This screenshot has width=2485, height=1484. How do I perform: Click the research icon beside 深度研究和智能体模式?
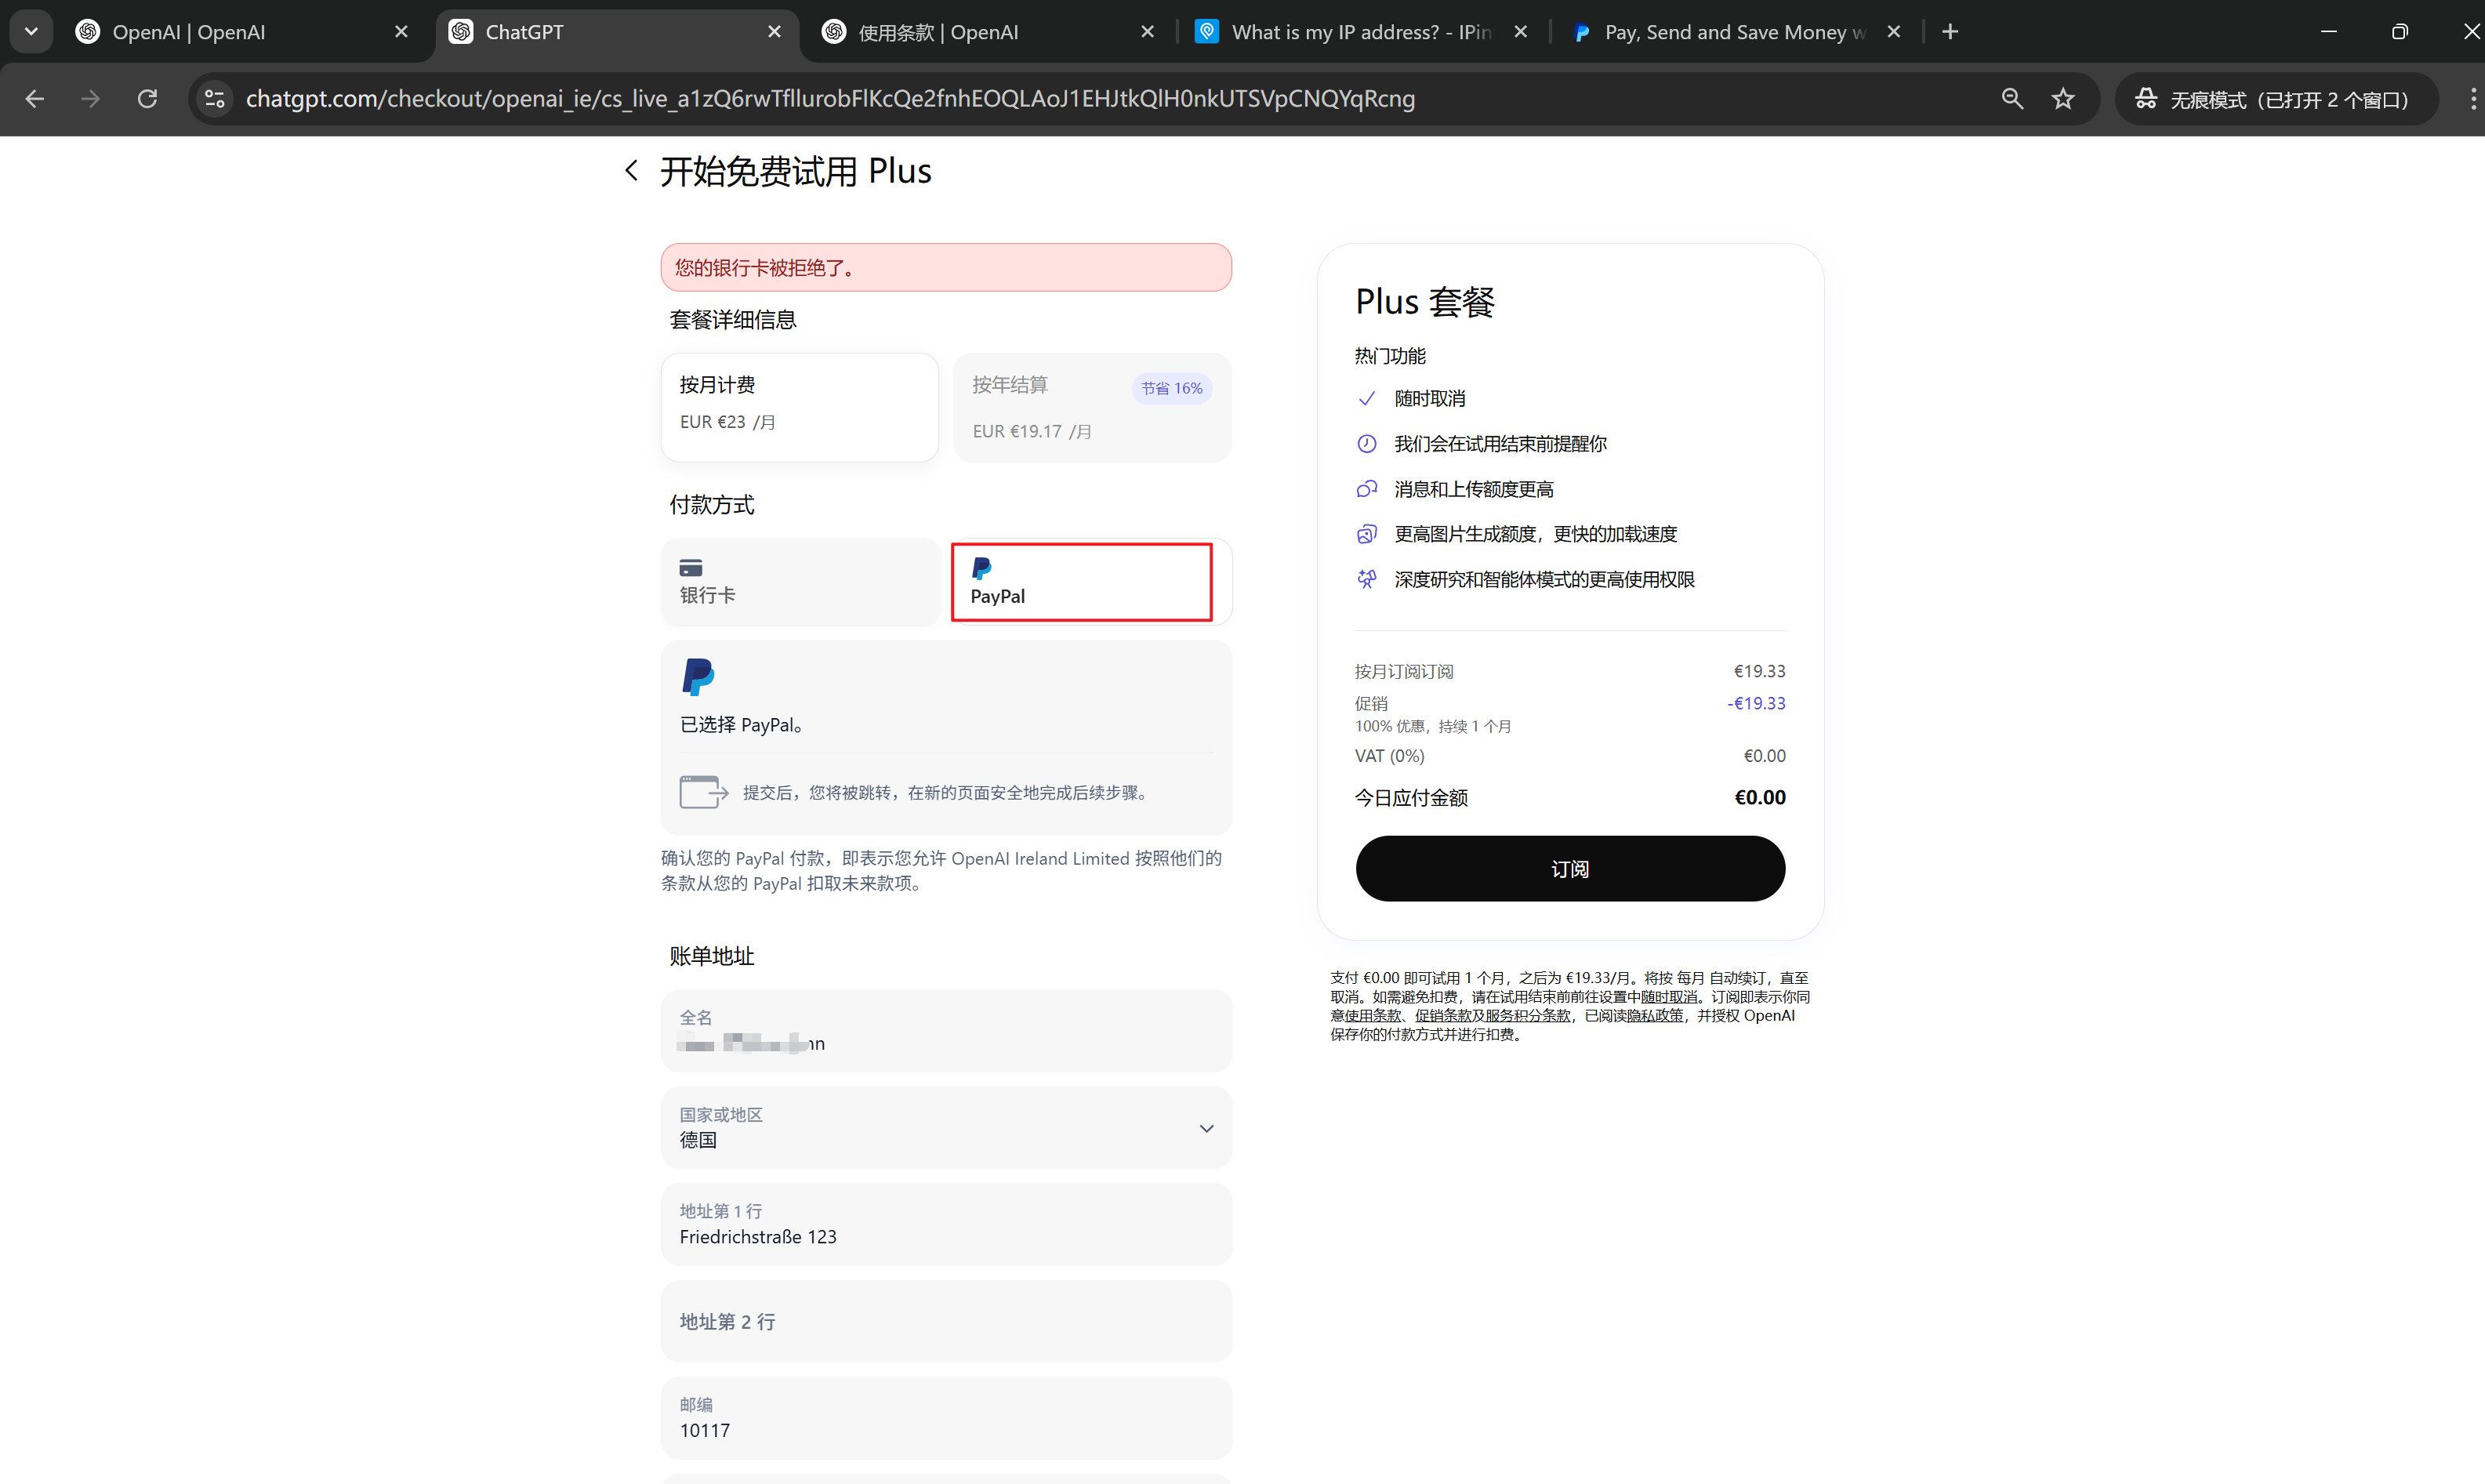coord(1367,579)
